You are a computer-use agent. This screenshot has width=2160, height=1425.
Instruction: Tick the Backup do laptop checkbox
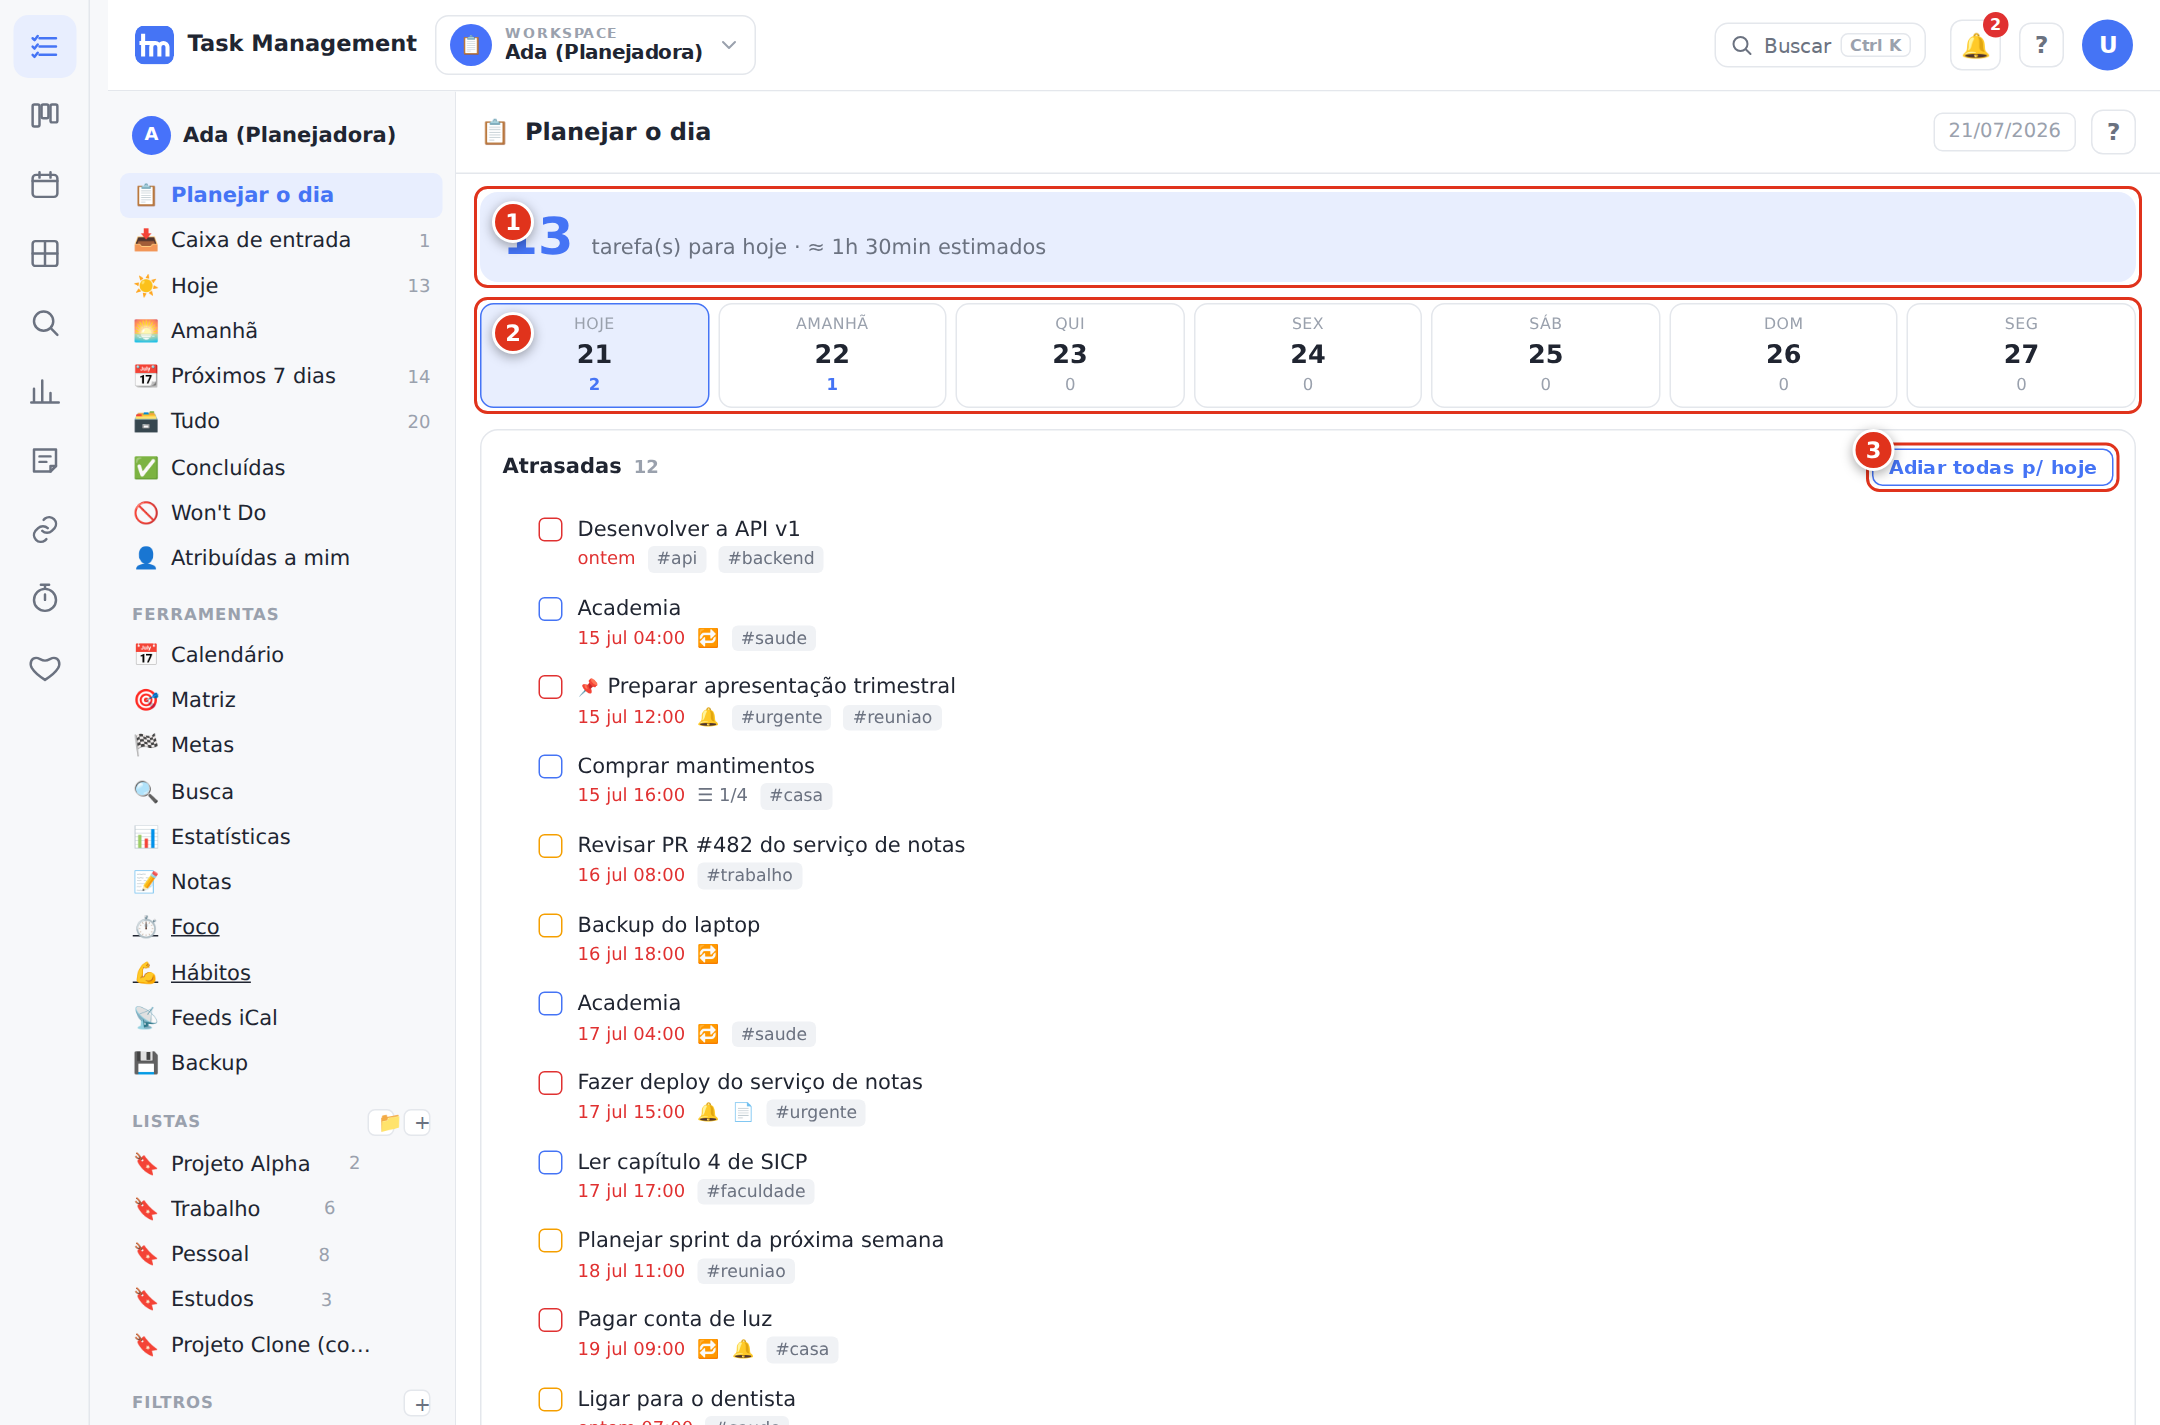point(550,925)
